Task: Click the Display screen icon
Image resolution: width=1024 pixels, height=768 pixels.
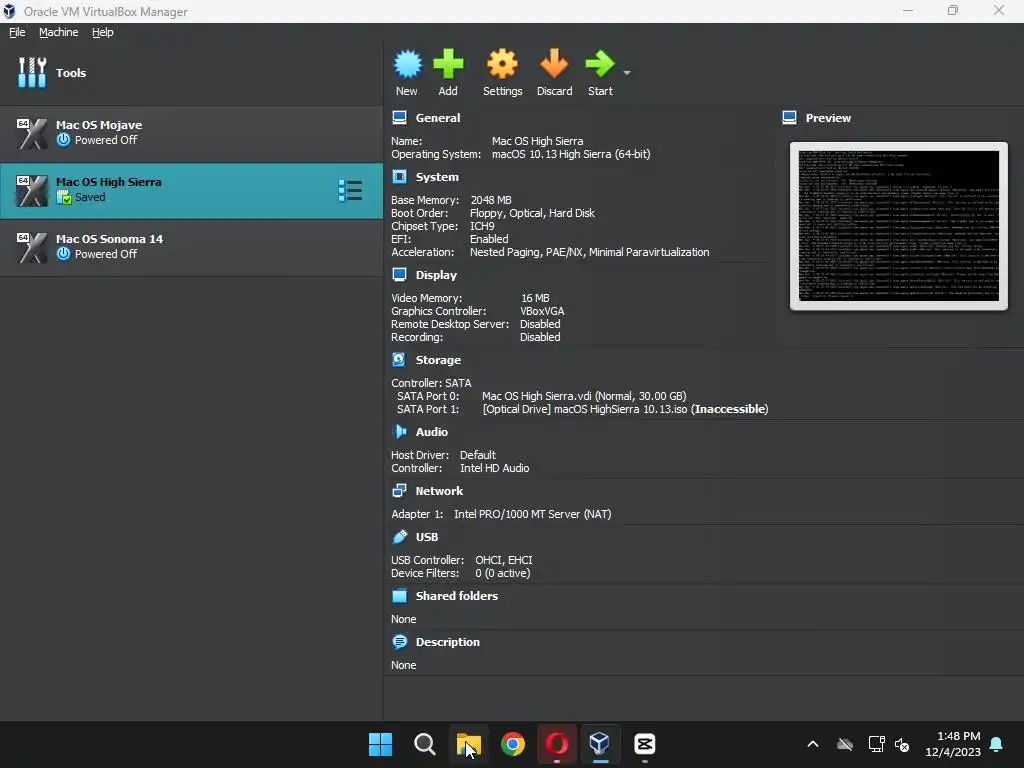Action: tap(399, 274)
